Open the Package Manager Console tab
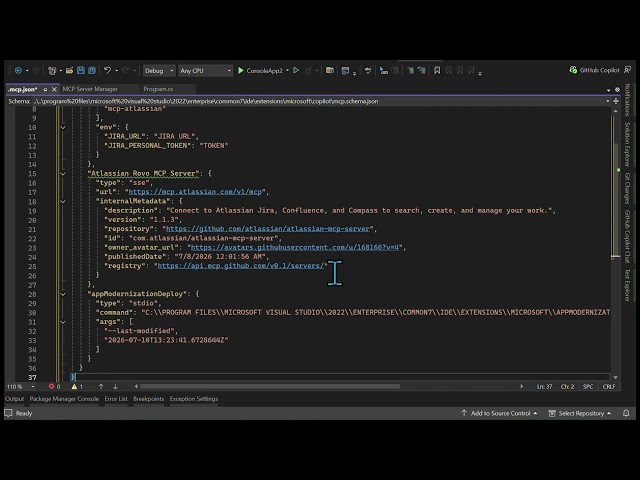Image resolution: width=640 pixels, height=480 pixels. click(64, 399)
